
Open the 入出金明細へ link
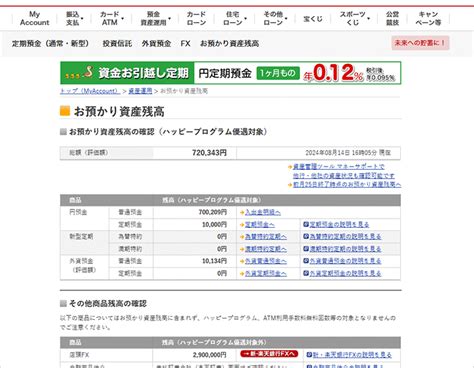coord(263,212)
